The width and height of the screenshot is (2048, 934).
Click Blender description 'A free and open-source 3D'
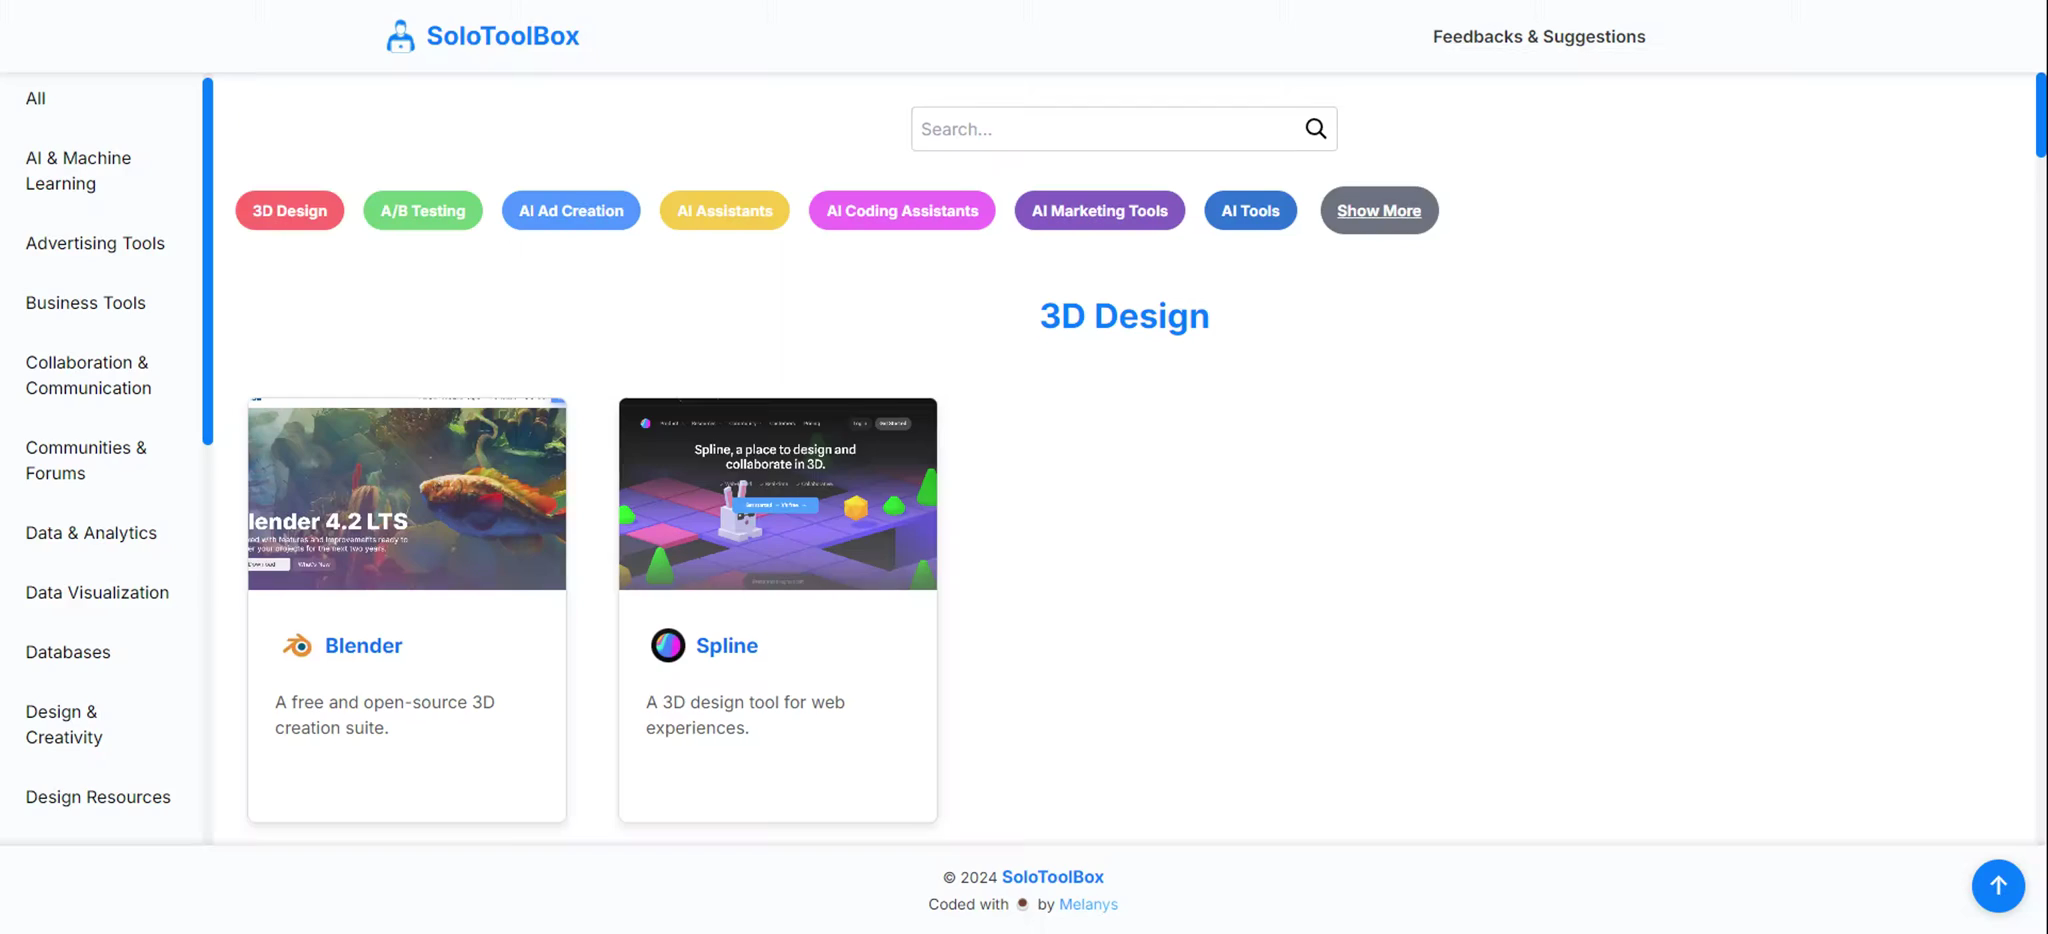[385, 702]
